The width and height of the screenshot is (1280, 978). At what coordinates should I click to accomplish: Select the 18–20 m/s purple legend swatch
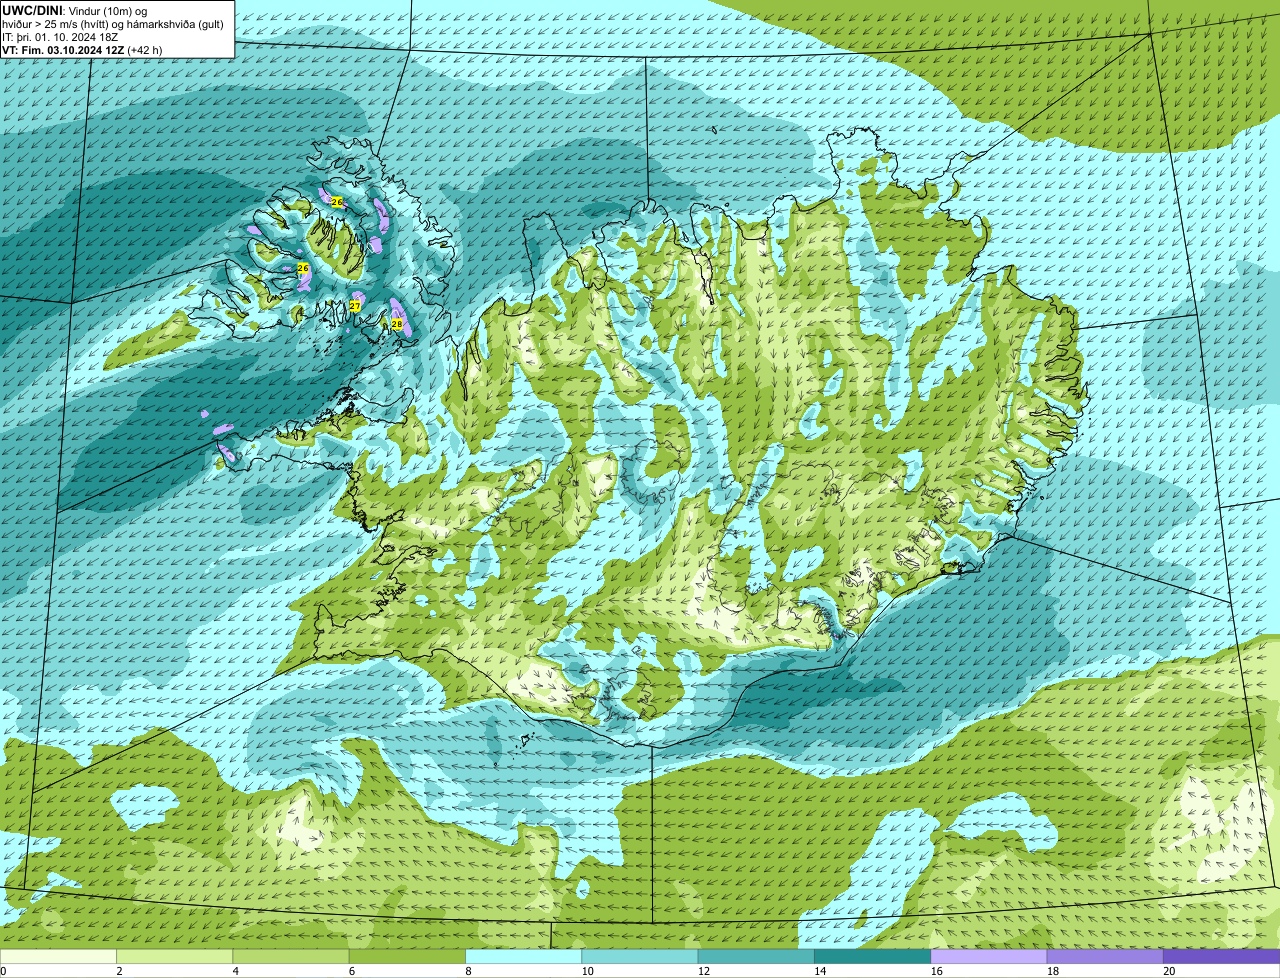click(1105, 956)
